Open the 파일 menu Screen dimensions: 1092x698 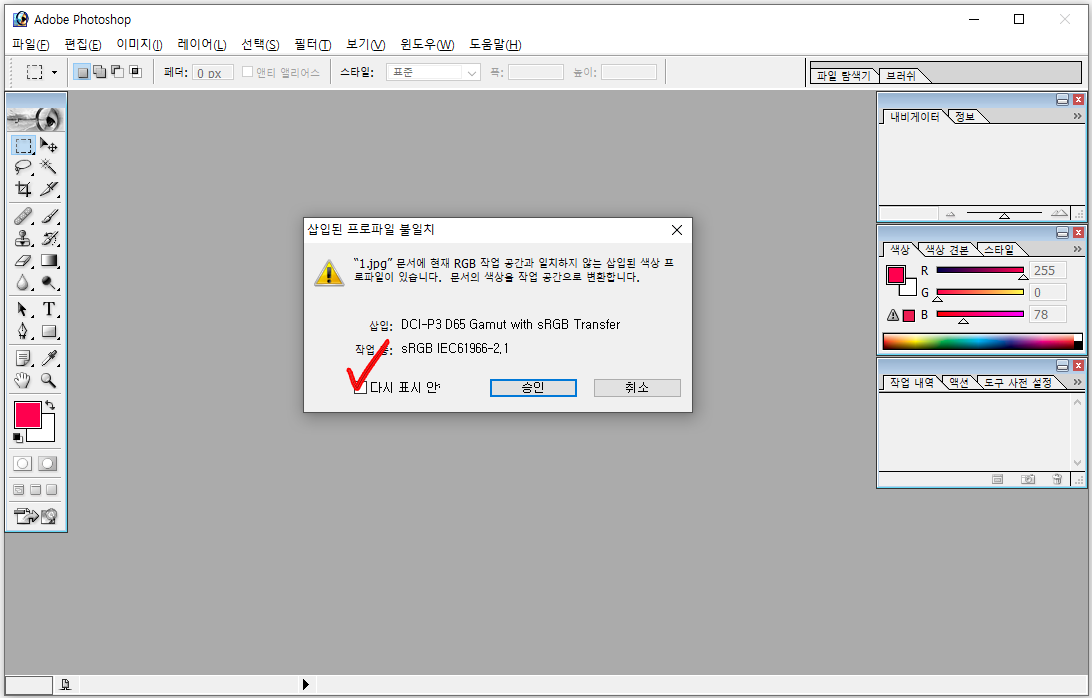tap(31, 45)
